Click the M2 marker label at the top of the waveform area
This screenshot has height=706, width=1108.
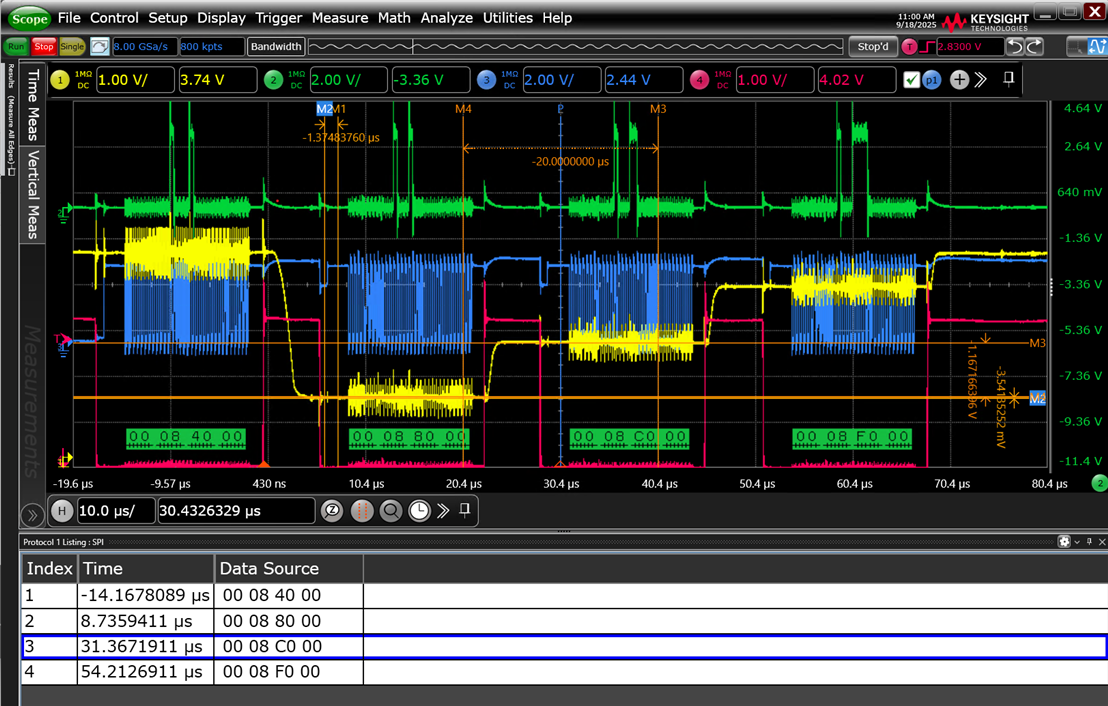click(x=324, y=109)
